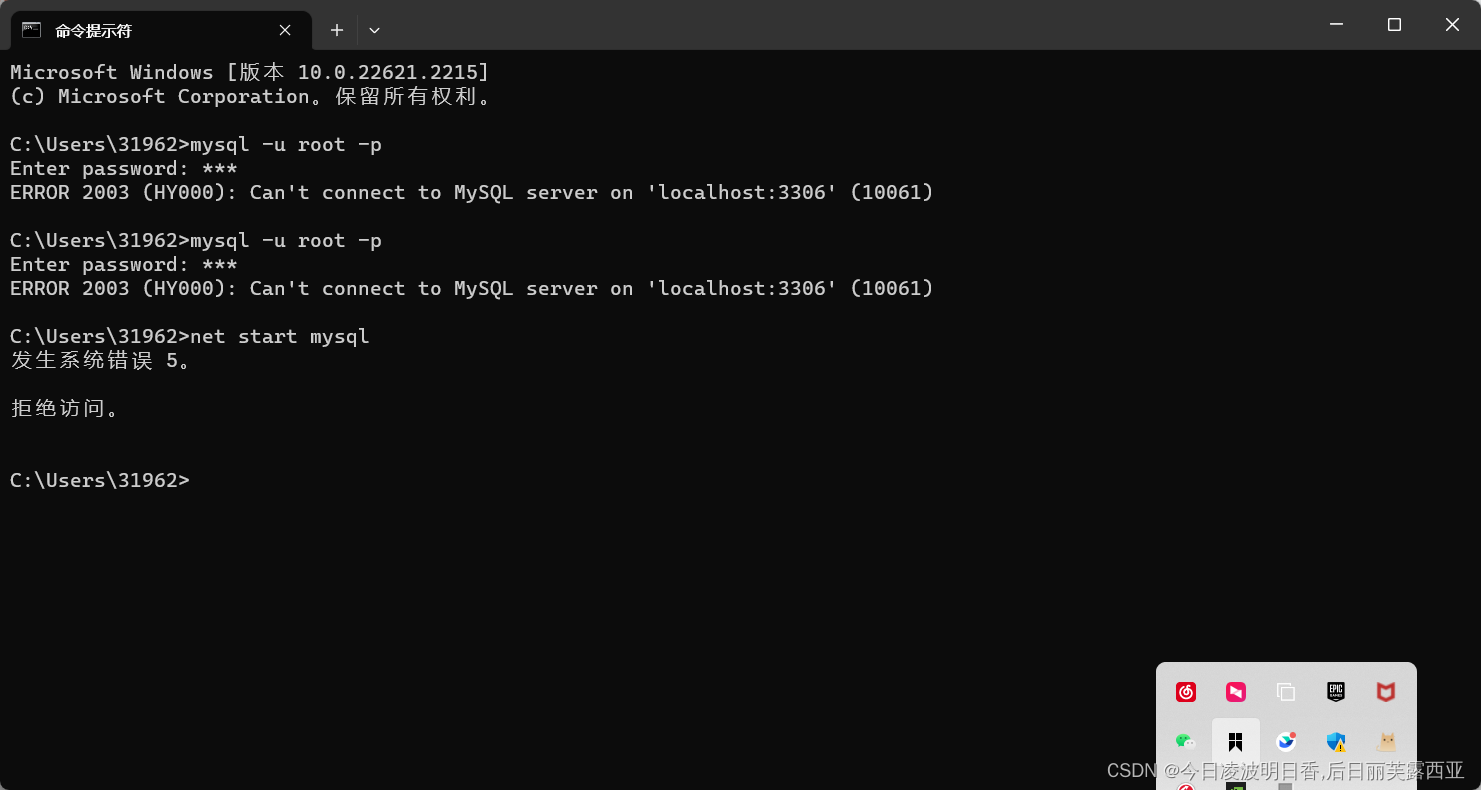
Task: Maximize the terminal window
Action: click(x=1394, y=24)
